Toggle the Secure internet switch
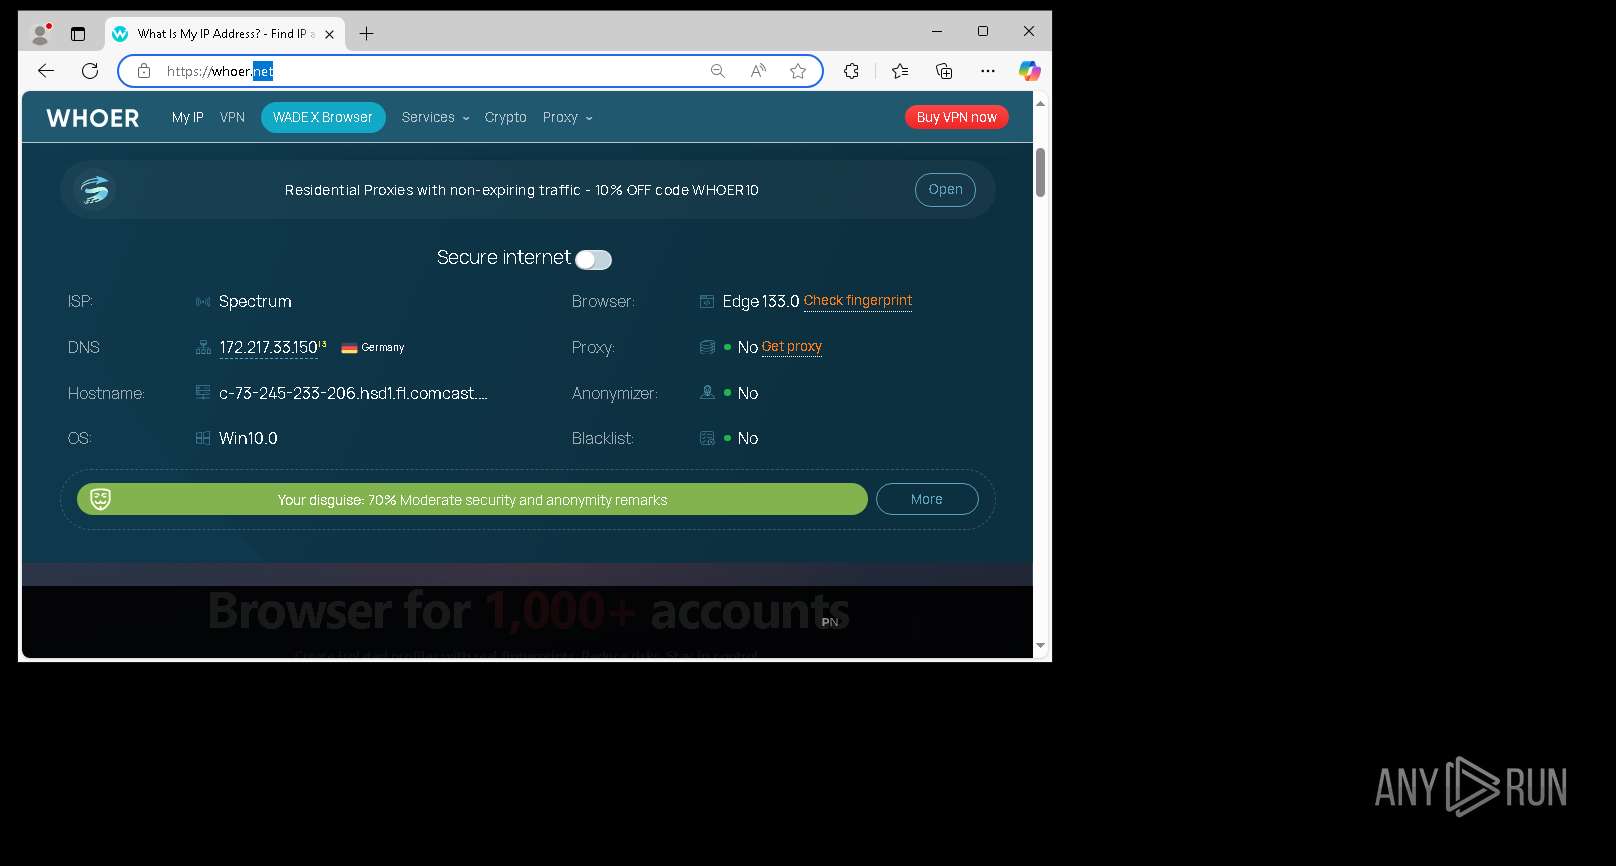Image resolution: width=1616 pixels, height=866 pixels. (x=593, y=260)
